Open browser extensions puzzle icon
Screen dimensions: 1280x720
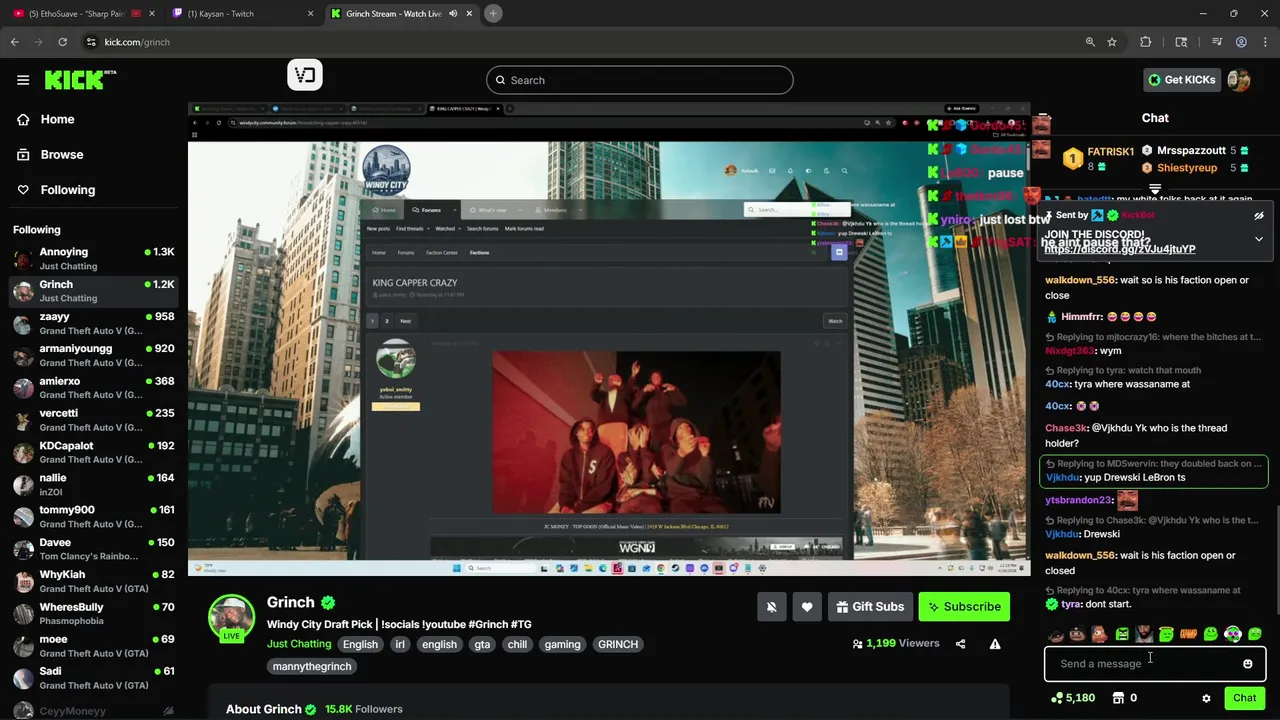pos(1146,42)
